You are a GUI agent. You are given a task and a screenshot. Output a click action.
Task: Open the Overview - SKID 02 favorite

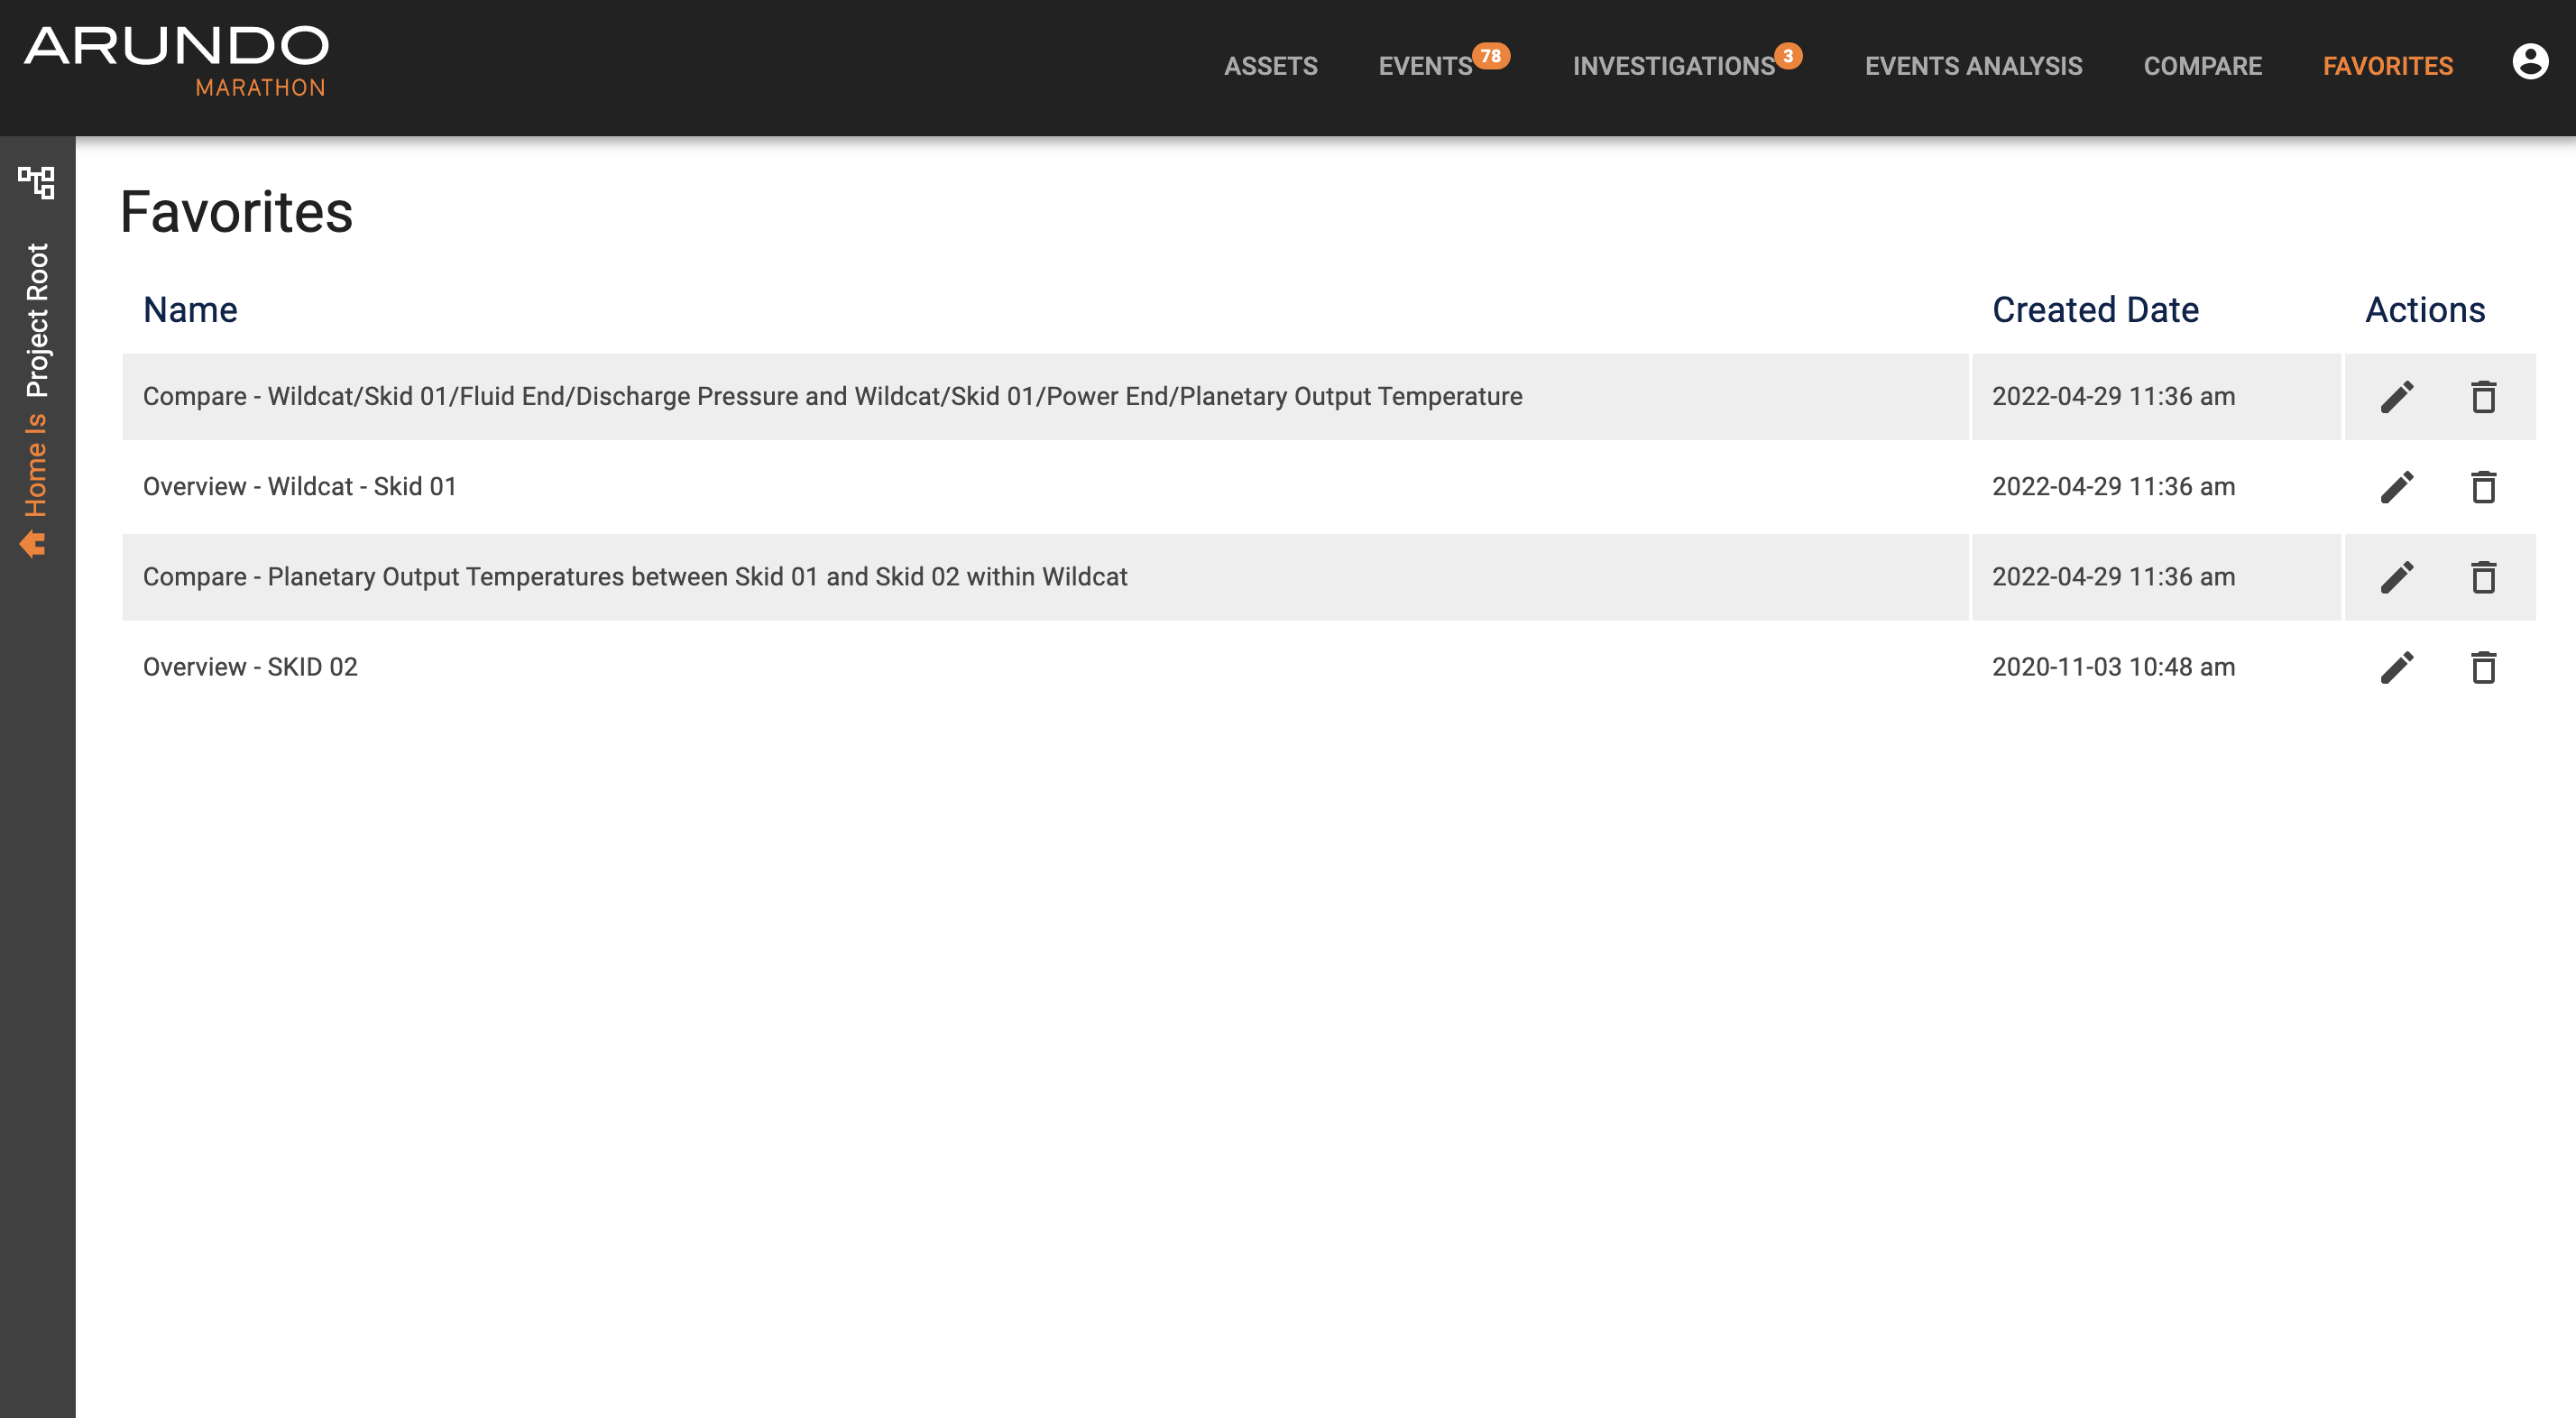(x=250, y=667)
